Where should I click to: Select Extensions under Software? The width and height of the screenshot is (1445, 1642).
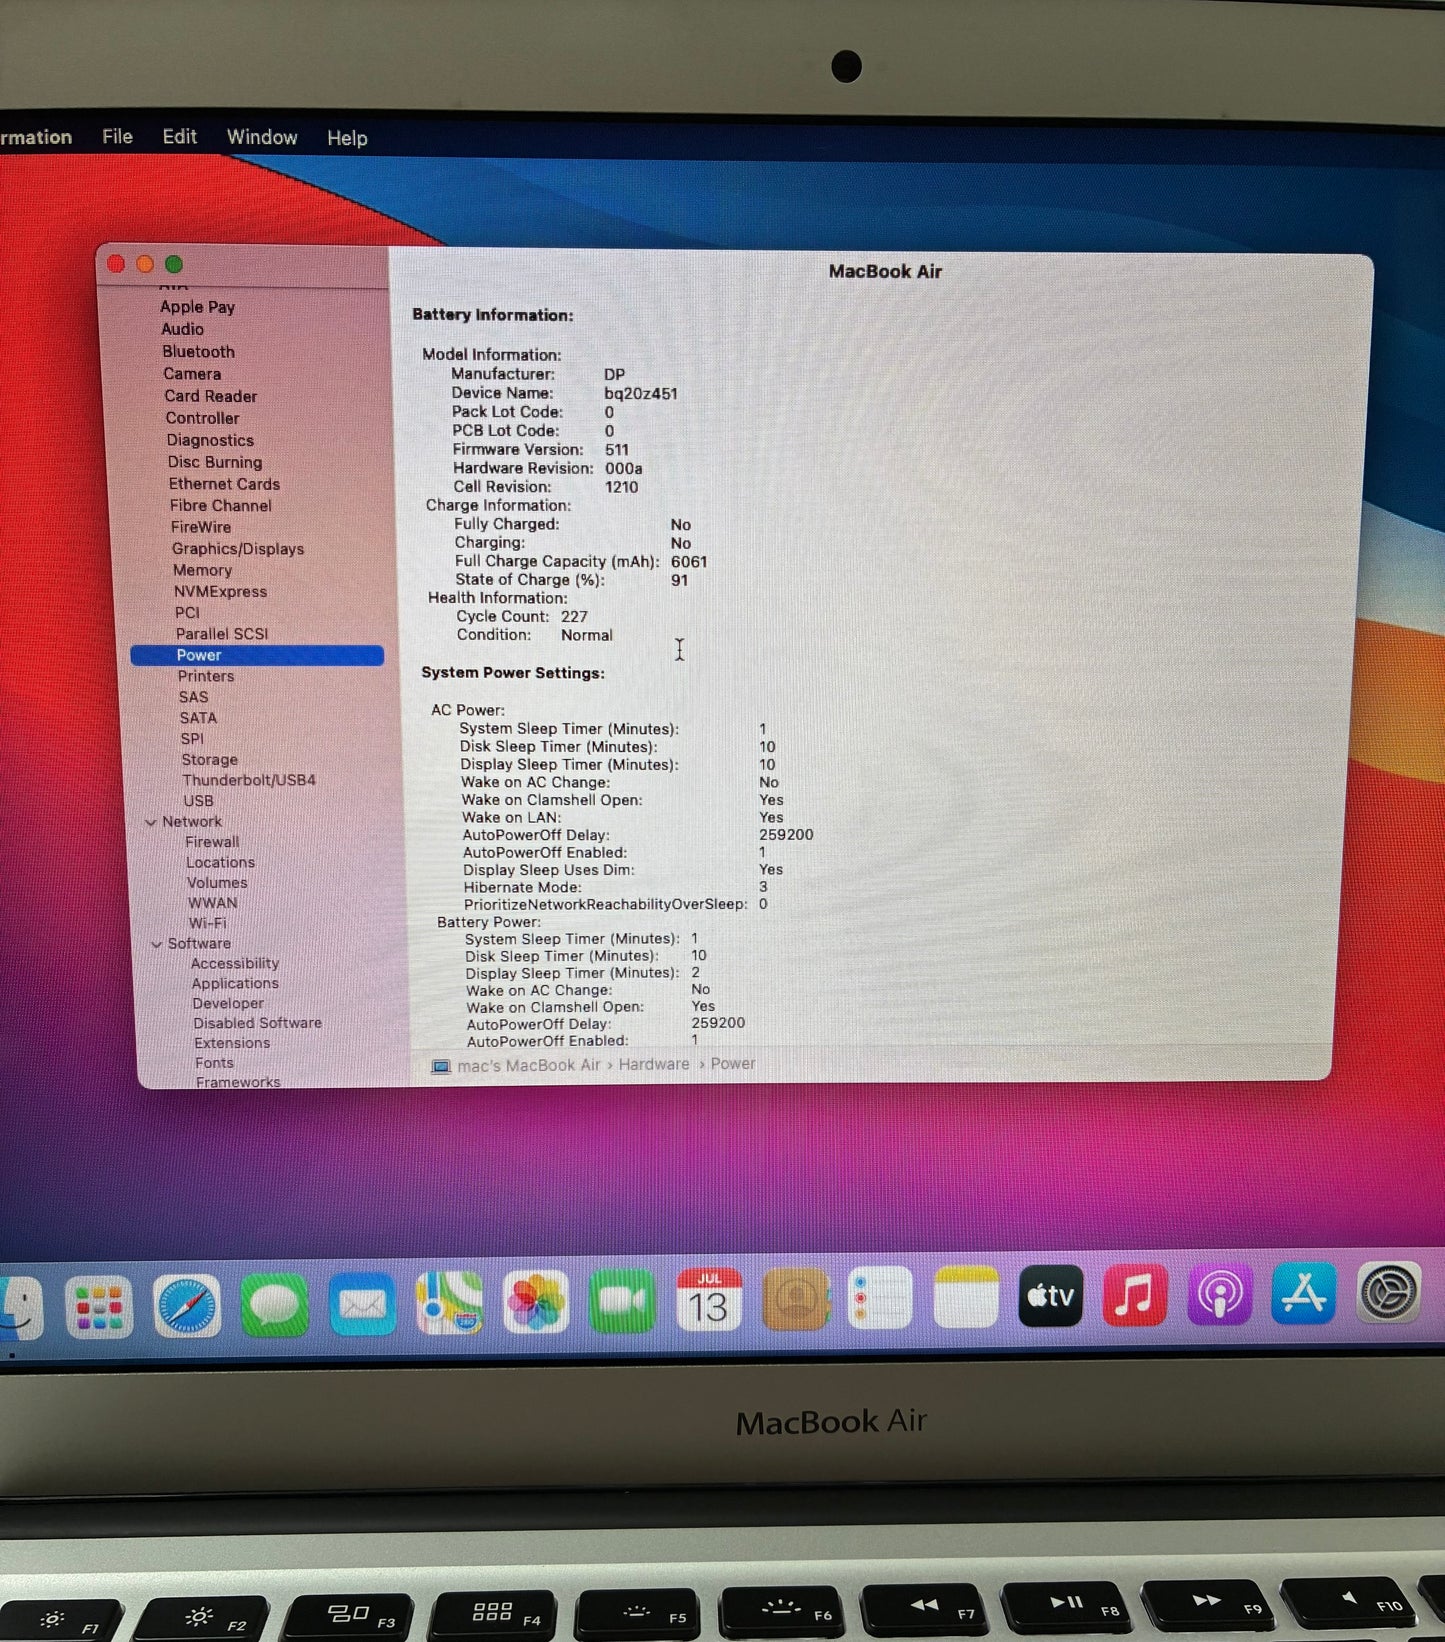[232, 1043]
